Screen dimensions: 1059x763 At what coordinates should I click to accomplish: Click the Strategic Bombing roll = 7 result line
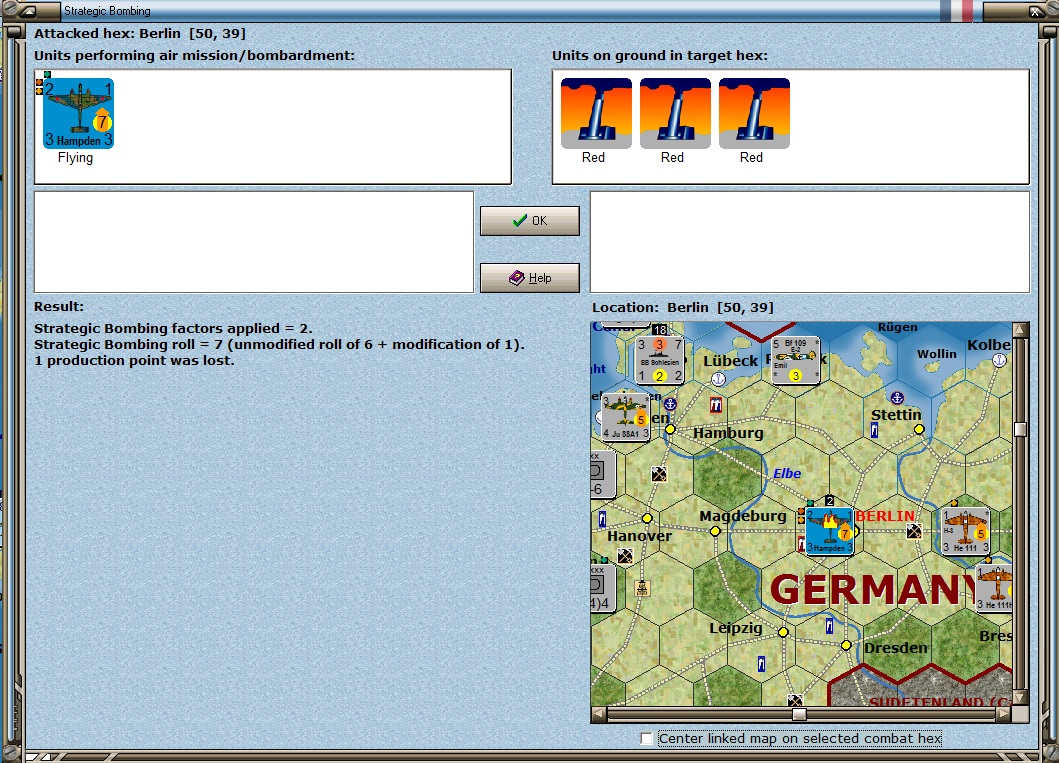click(280, 344)
